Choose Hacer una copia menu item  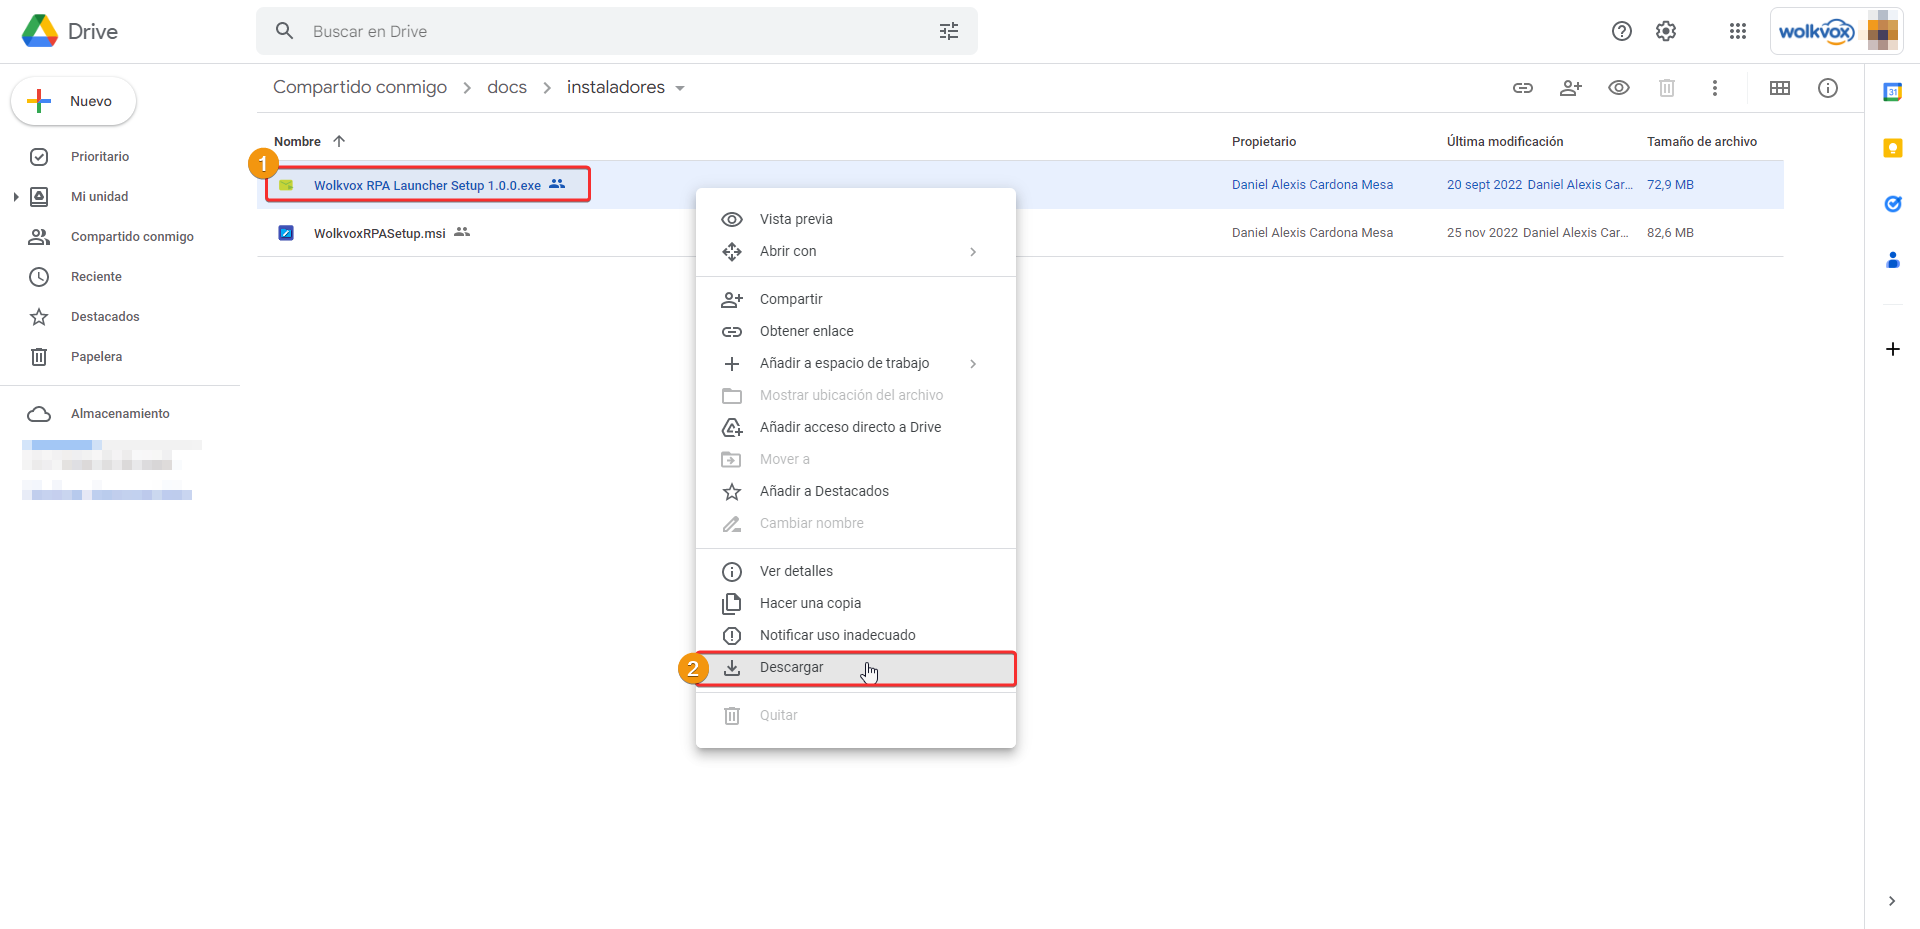(856, 603)
